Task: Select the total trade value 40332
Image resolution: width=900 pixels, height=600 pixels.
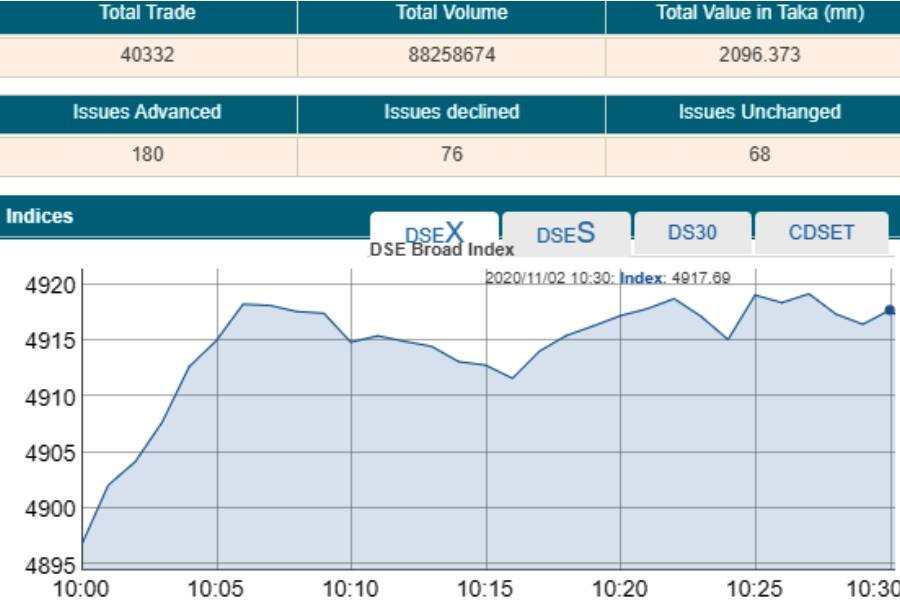Action: [148, 55]
